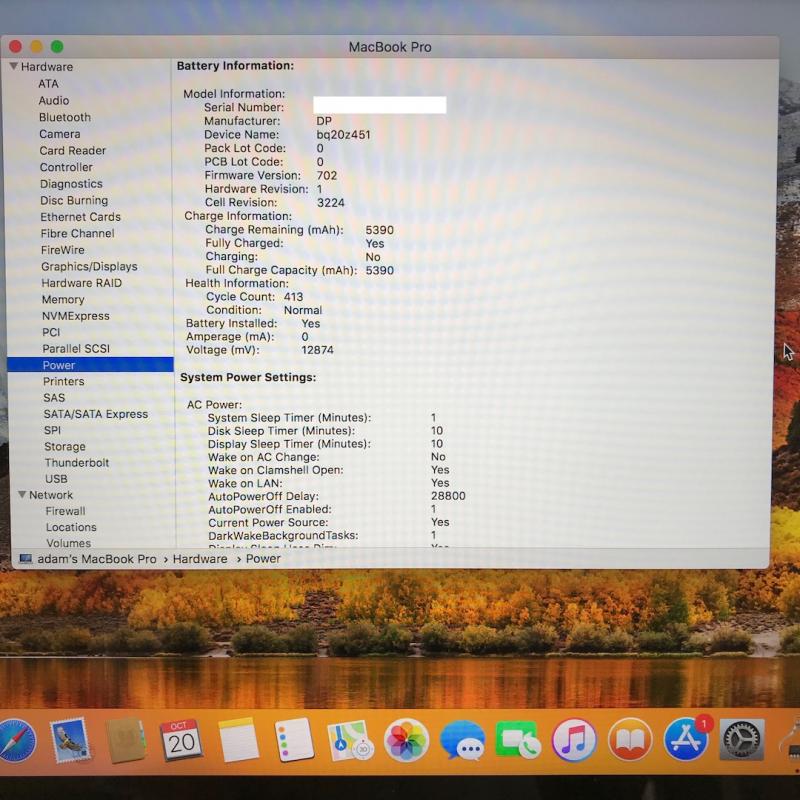Launch the Photos app
This screenshot has height=800, width=800.
click(x=406, y=740)
